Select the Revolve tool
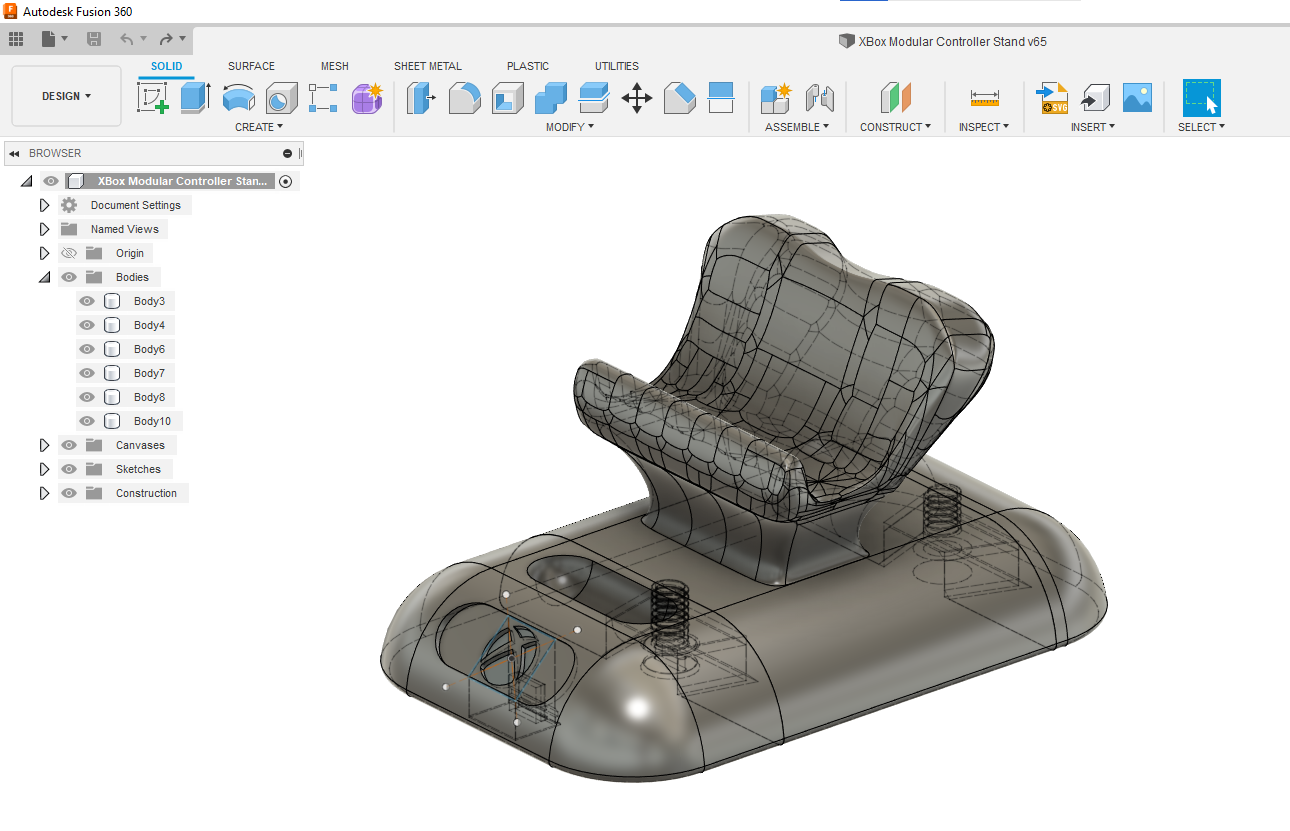This screenshot has width=1290, height=831. (239, 97)
